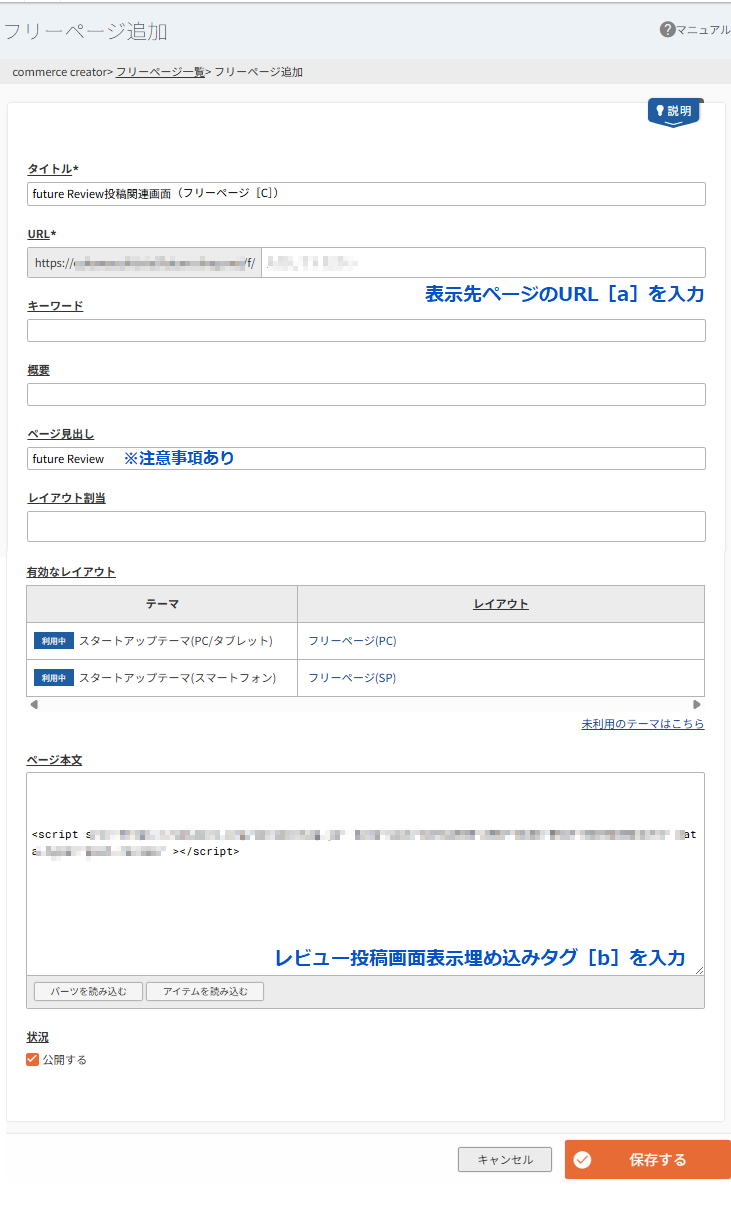Toggle the 公開する checkbox

pyautogui.click(x=33, y=1059)
